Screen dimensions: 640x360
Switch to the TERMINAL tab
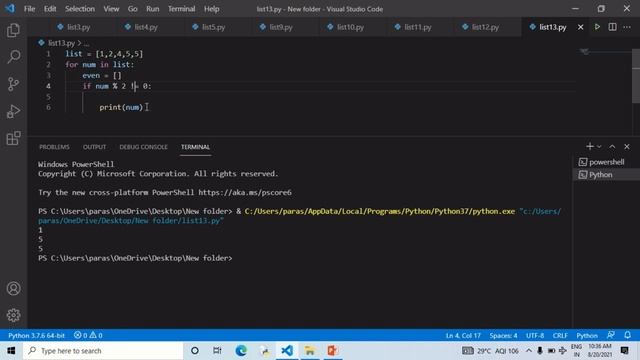[x=195, y=147]
